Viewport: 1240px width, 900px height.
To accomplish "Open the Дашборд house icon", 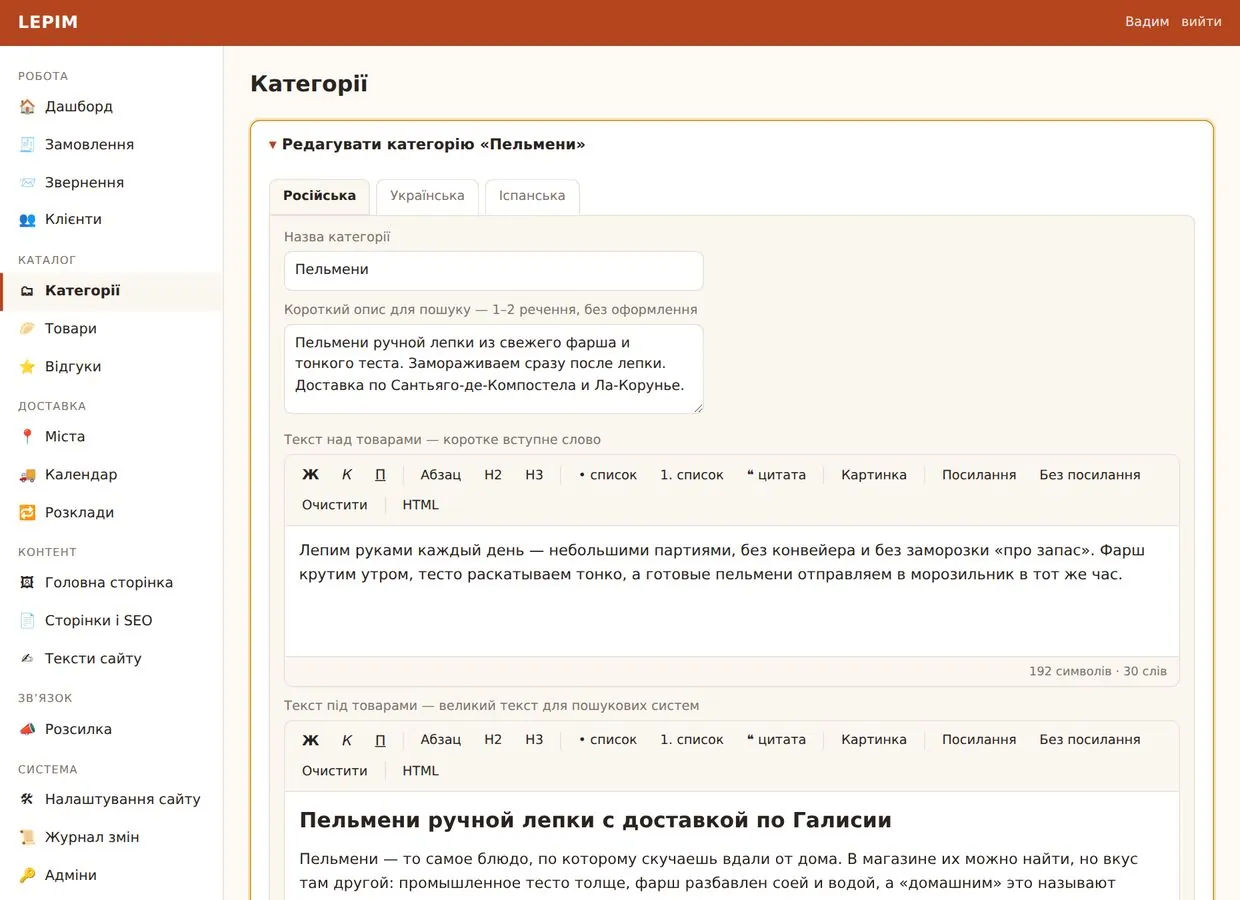I will coord(27,106).
